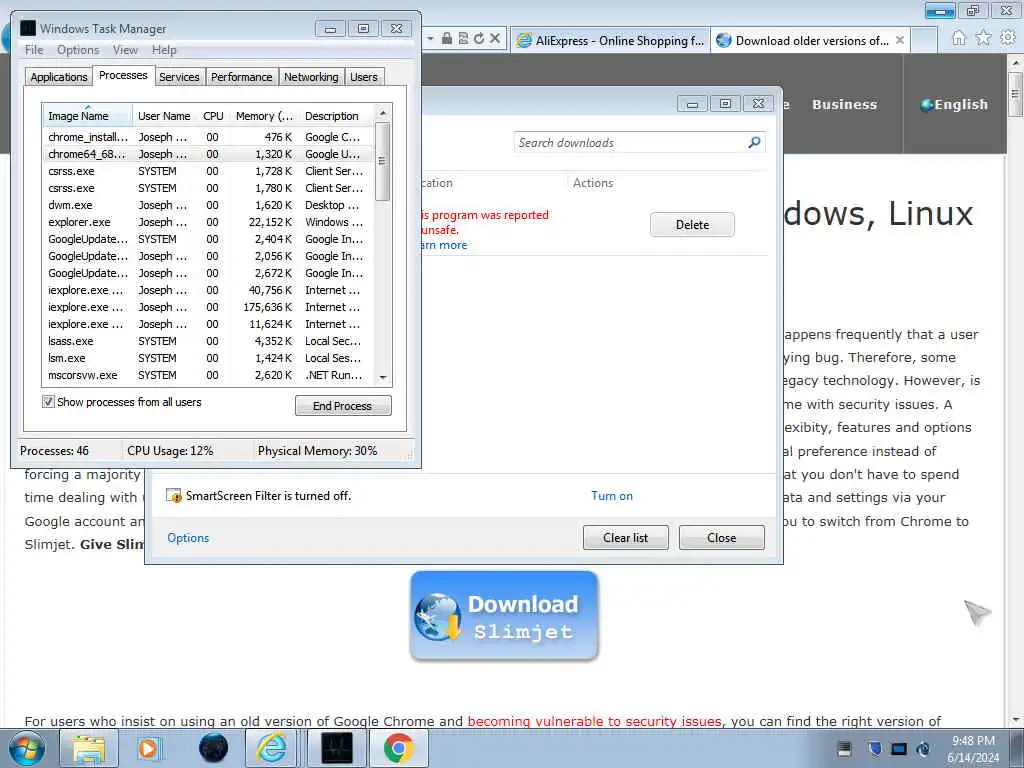This screenshot has width=1024, height=768.
Task: Open the IE Tools gear icon
Action: (x=1007, y=38)
